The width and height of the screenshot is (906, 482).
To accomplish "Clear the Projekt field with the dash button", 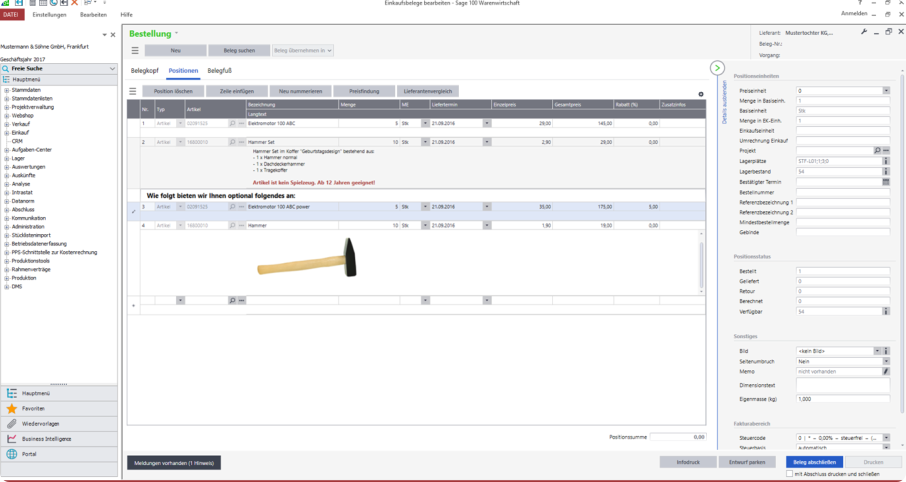I will click(886, 150).
